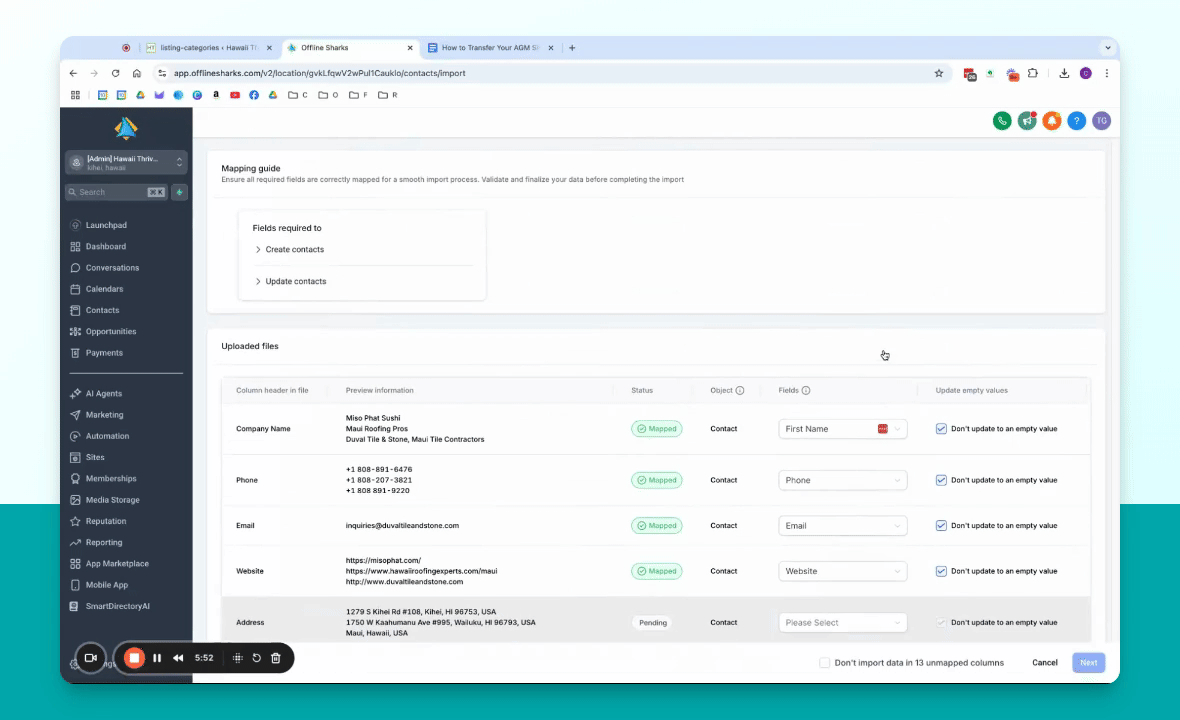Viewport: 1180px width, 720px height.
Task: Open Payments in the sidebar menu
Action: 104,353
